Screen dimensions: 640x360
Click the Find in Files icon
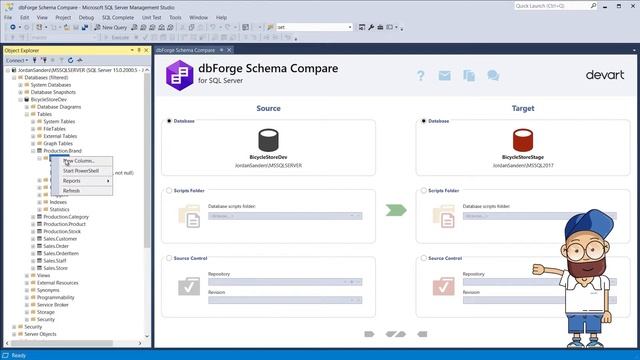[x=270, y=27]
